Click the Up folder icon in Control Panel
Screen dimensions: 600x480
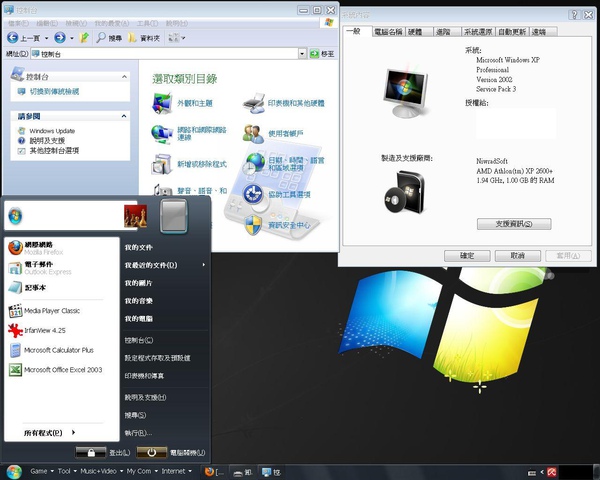pyautogui.click(x=84, y=38)
